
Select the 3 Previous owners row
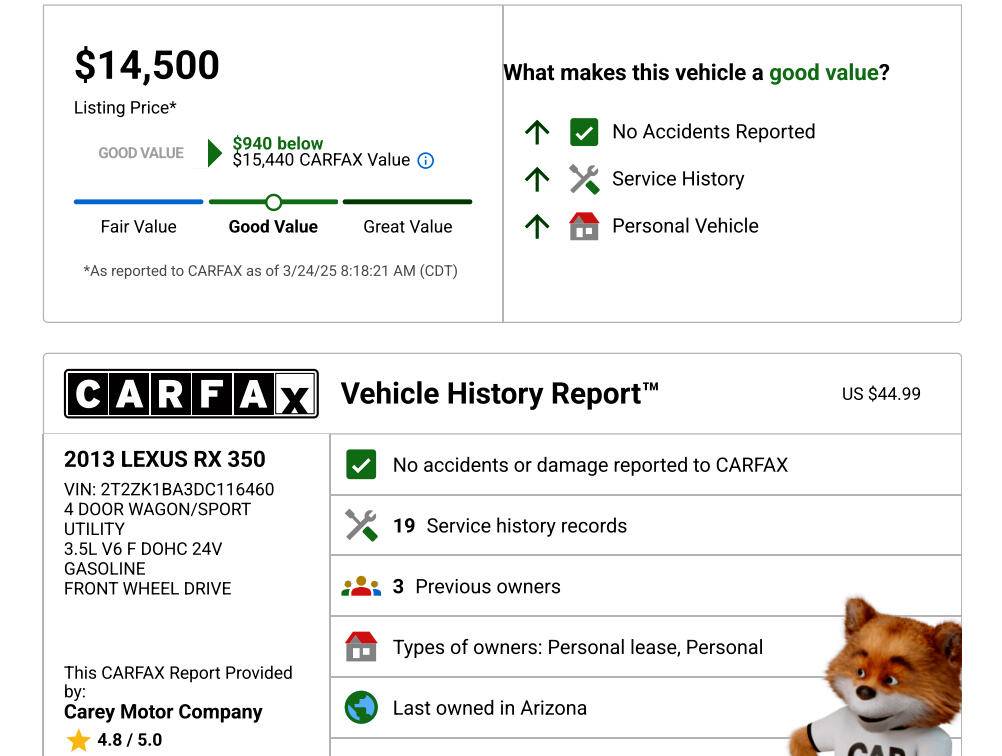pyautogui.click(x=645, y=586)
